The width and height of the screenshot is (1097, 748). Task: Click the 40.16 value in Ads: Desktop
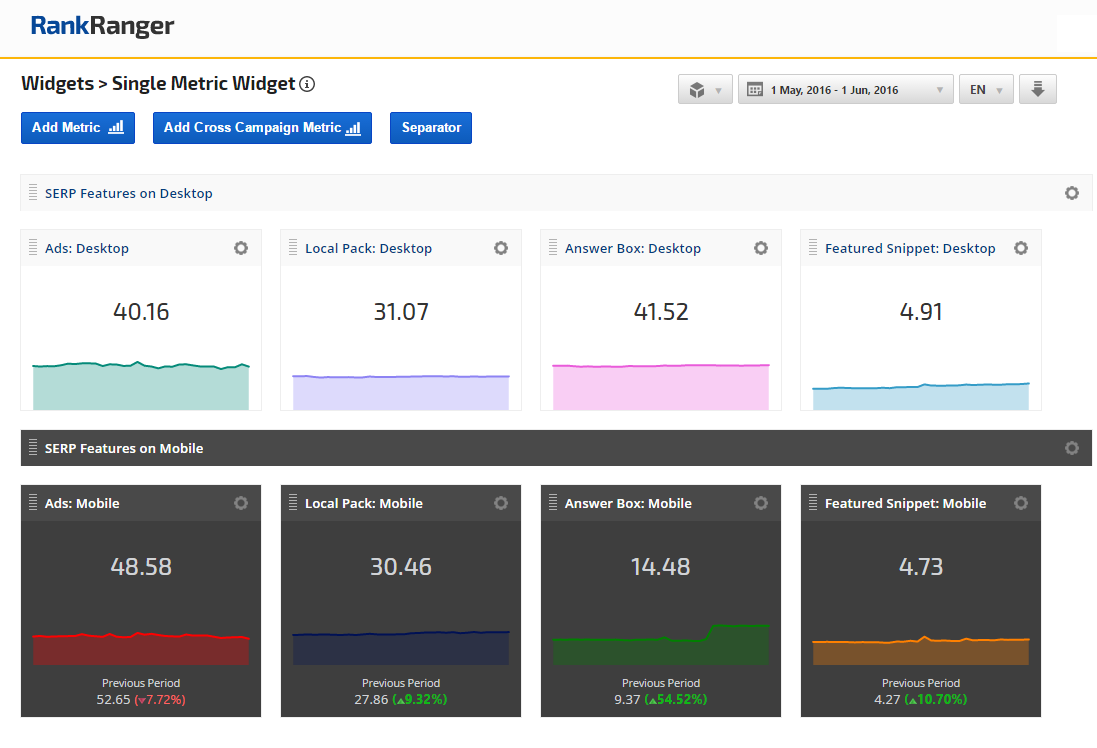tap(141, 311)
